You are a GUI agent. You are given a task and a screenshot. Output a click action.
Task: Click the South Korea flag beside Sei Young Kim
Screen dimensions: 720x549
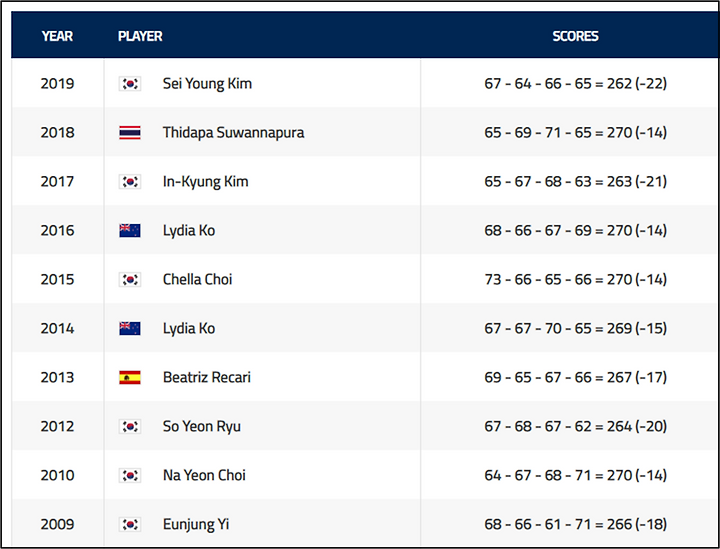(130, 84)
